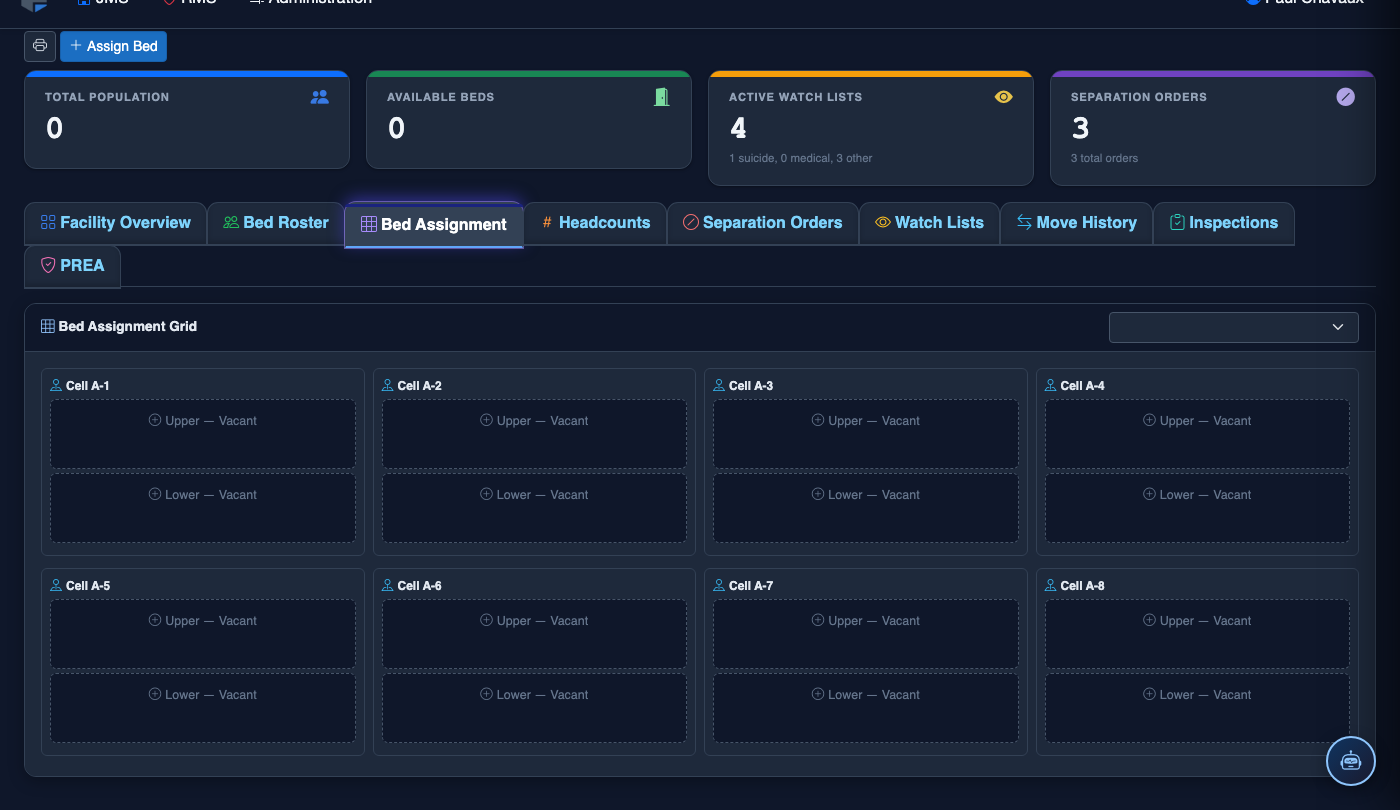Choose Upper vacant bed in Cell A-4
This screenshot has width=1400, height=810.
point(1197,434)
